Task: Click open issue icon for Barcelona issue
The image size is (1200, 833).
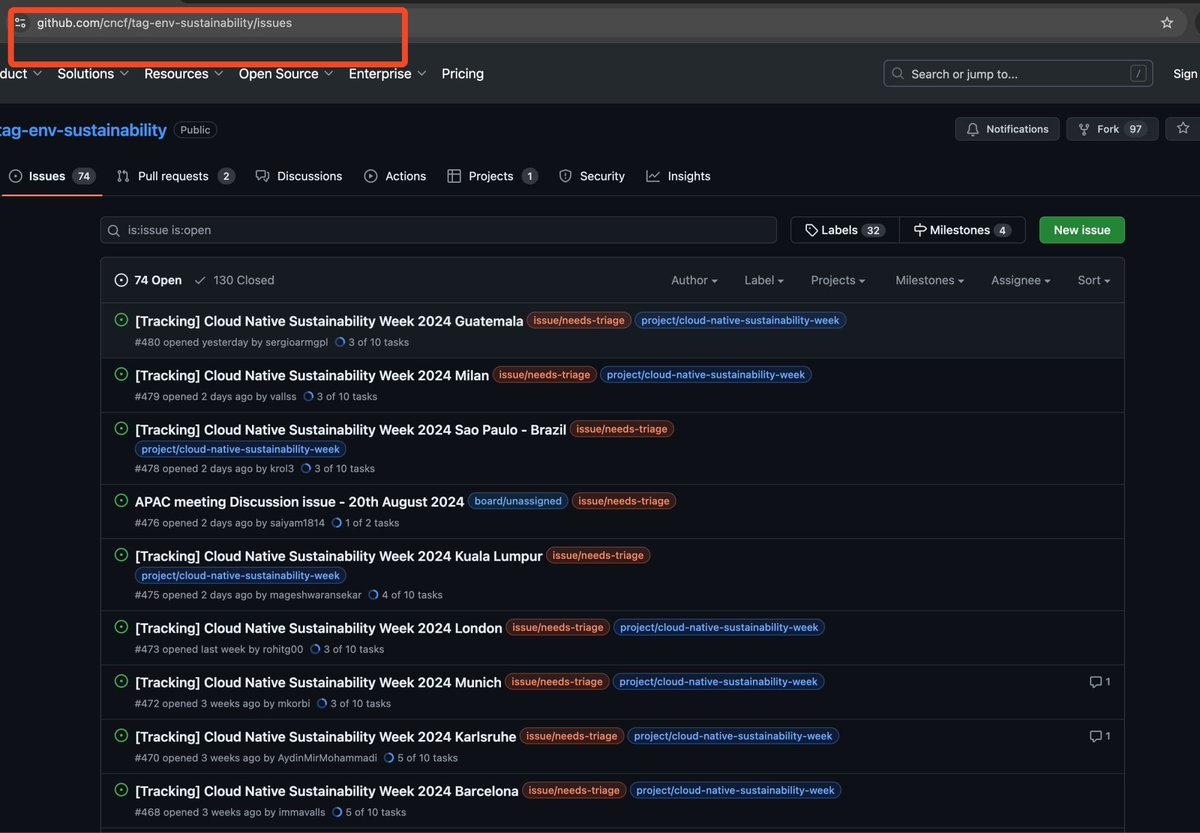Action: (121, 789)
